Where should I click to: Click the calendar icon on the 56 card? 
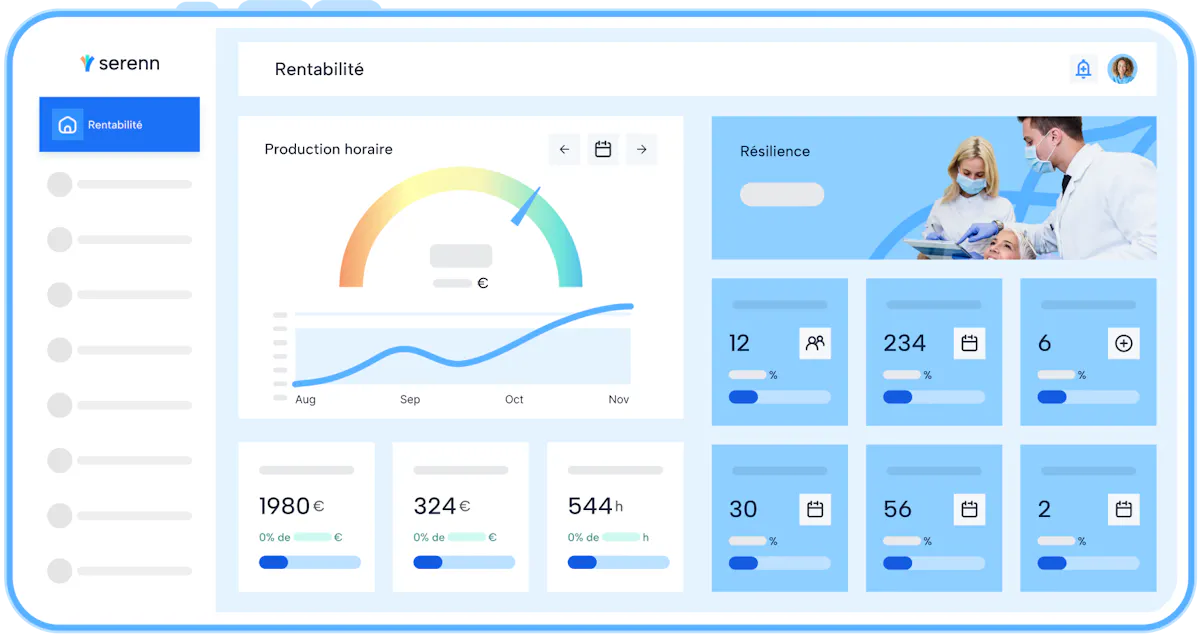coord(969,509)
